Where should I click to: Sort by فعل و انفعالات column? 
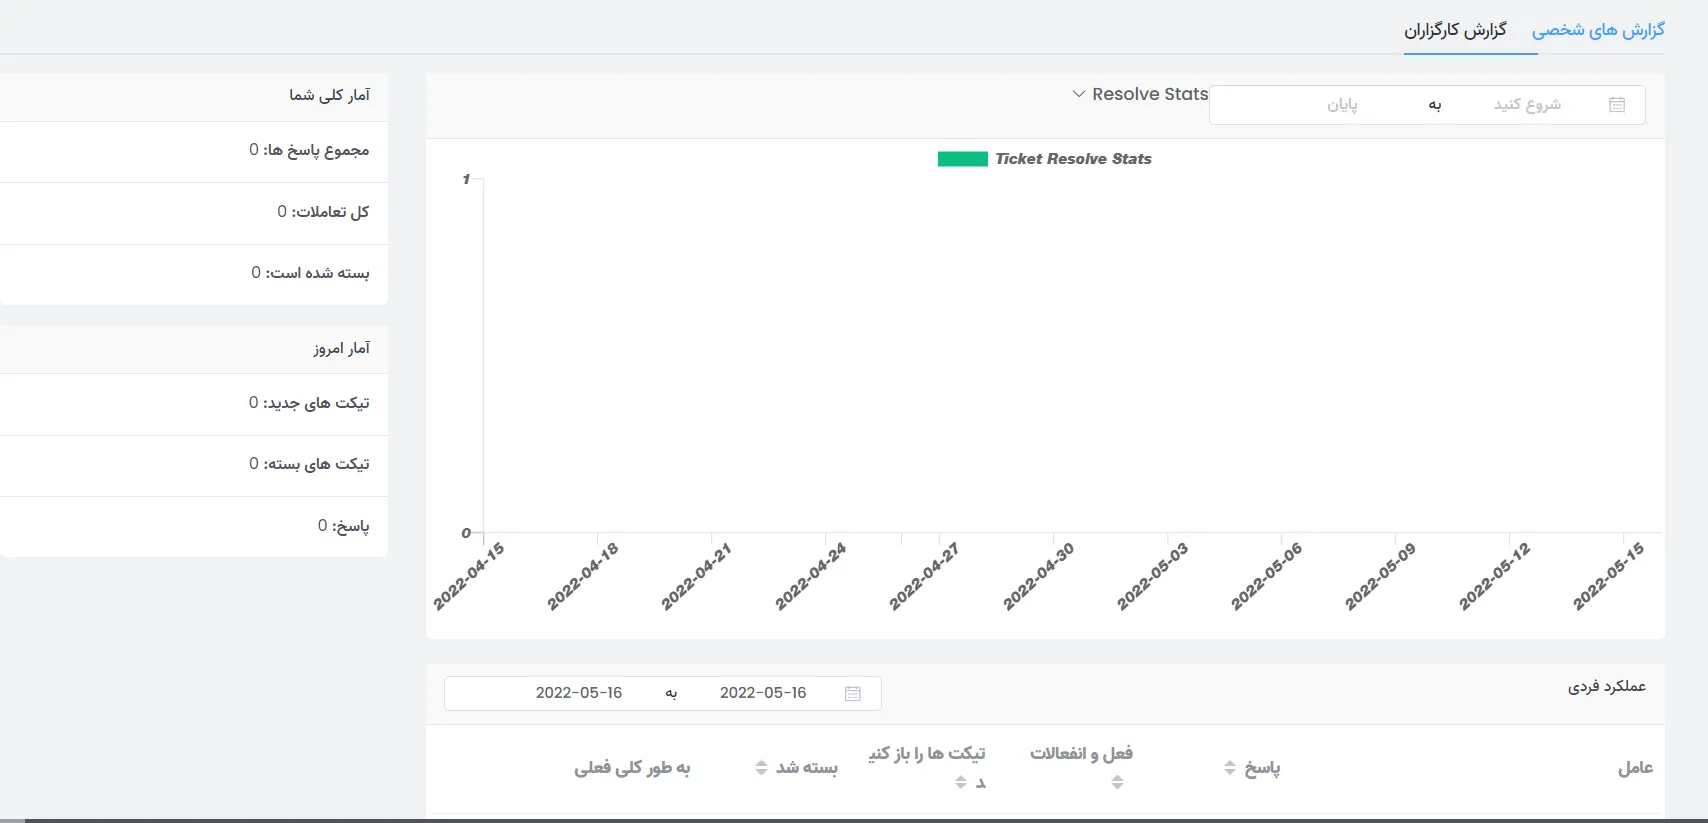[x=1117, y=782]
